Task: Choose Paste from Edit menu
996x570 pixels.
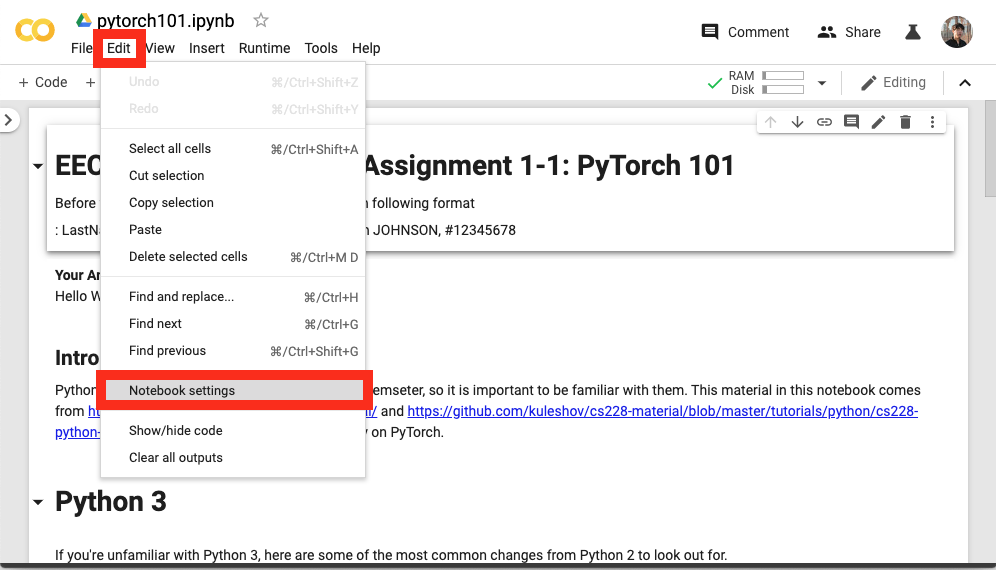Action: (x=233, y=229)
